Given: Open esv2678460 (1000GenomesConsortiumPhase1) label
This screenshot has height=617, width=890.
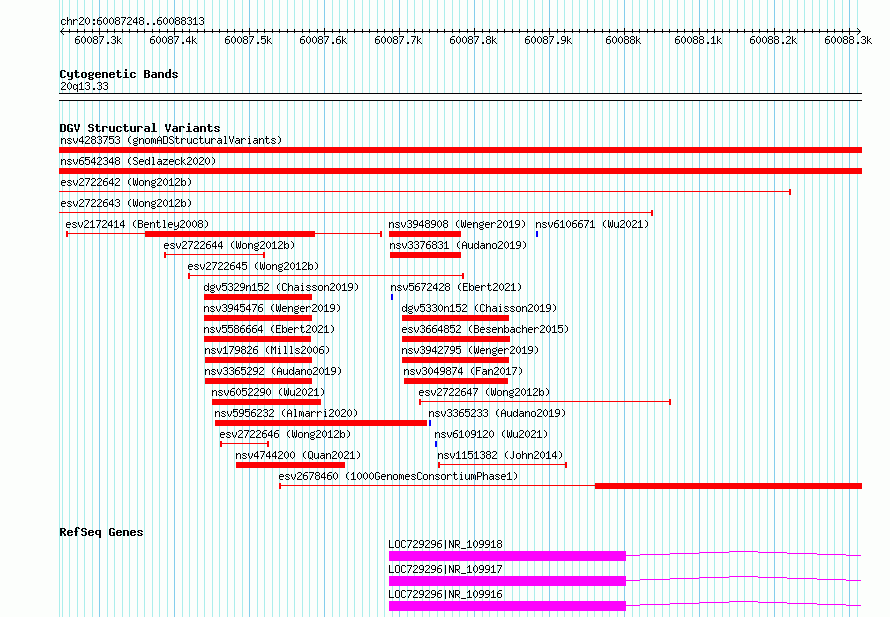Looking at the screenshot, I should click(398, 476).
